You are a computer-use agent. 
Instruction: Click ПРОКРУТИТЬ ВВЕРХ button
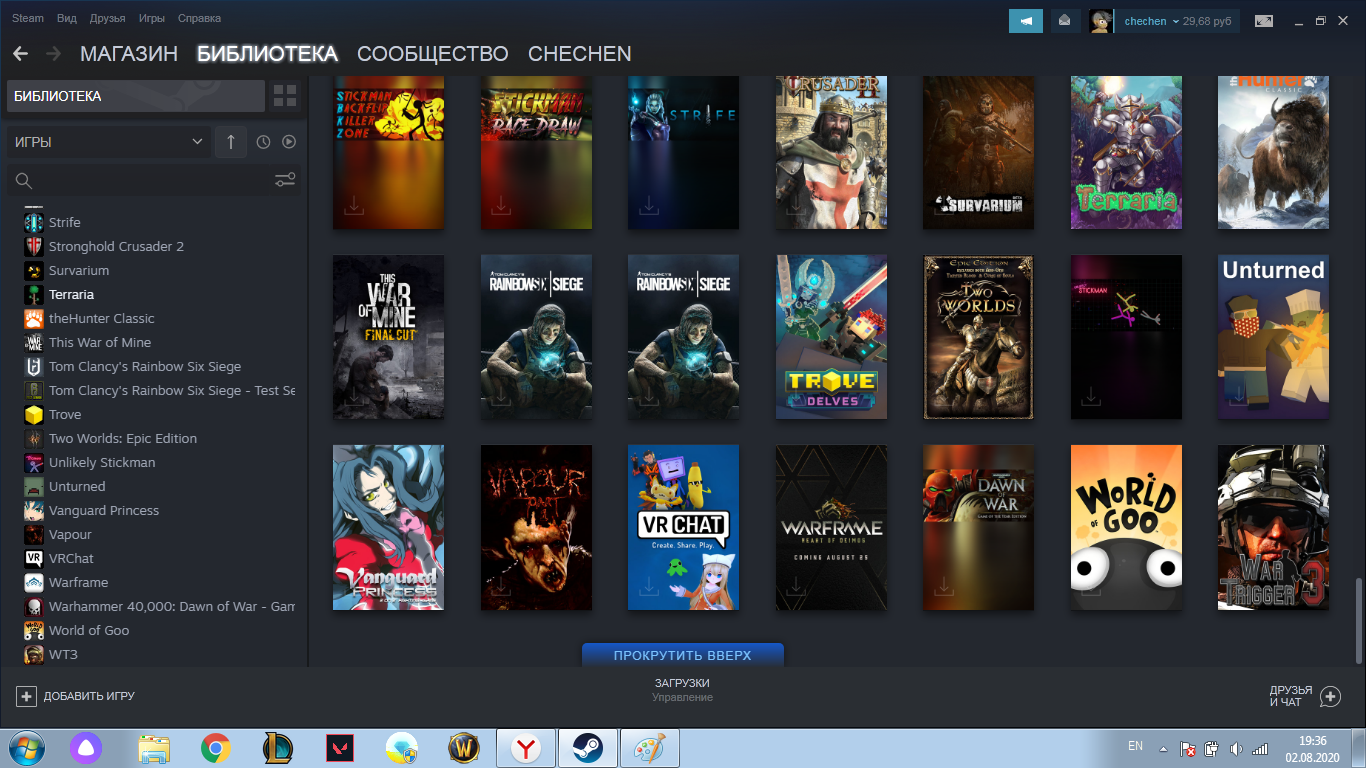683,655
